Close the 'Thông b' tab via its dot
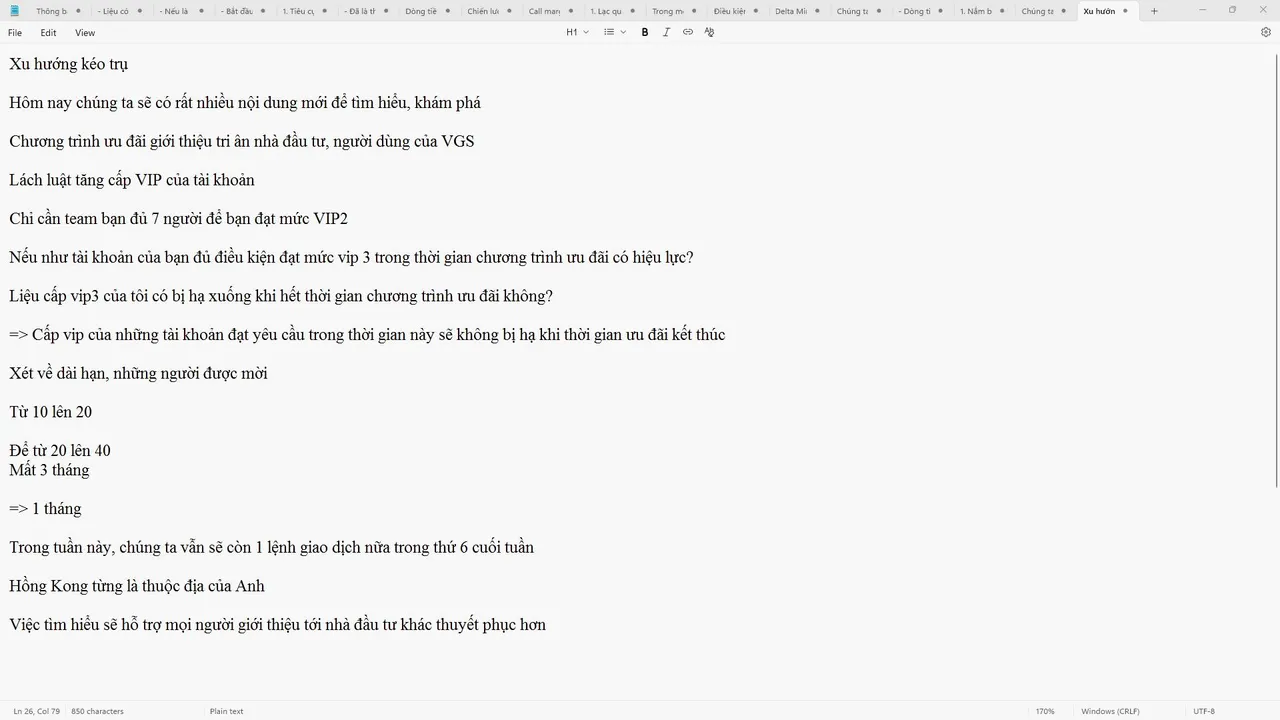 coord(77,11)
